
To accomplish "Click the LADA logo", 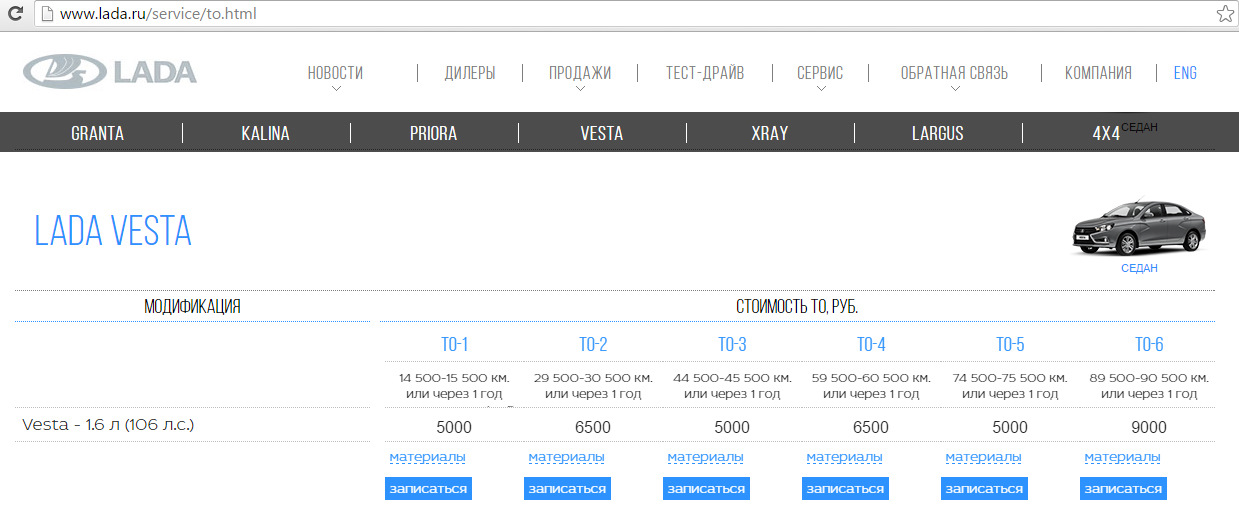I will [x=110, y=72].
